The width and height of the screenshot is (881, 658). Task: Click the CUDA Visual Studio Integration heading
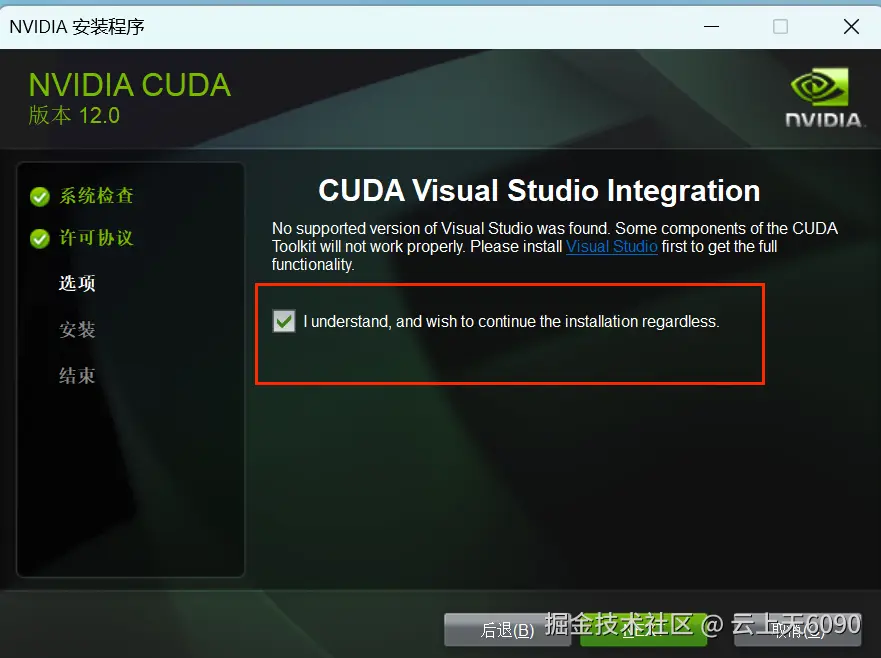(539, 190)
